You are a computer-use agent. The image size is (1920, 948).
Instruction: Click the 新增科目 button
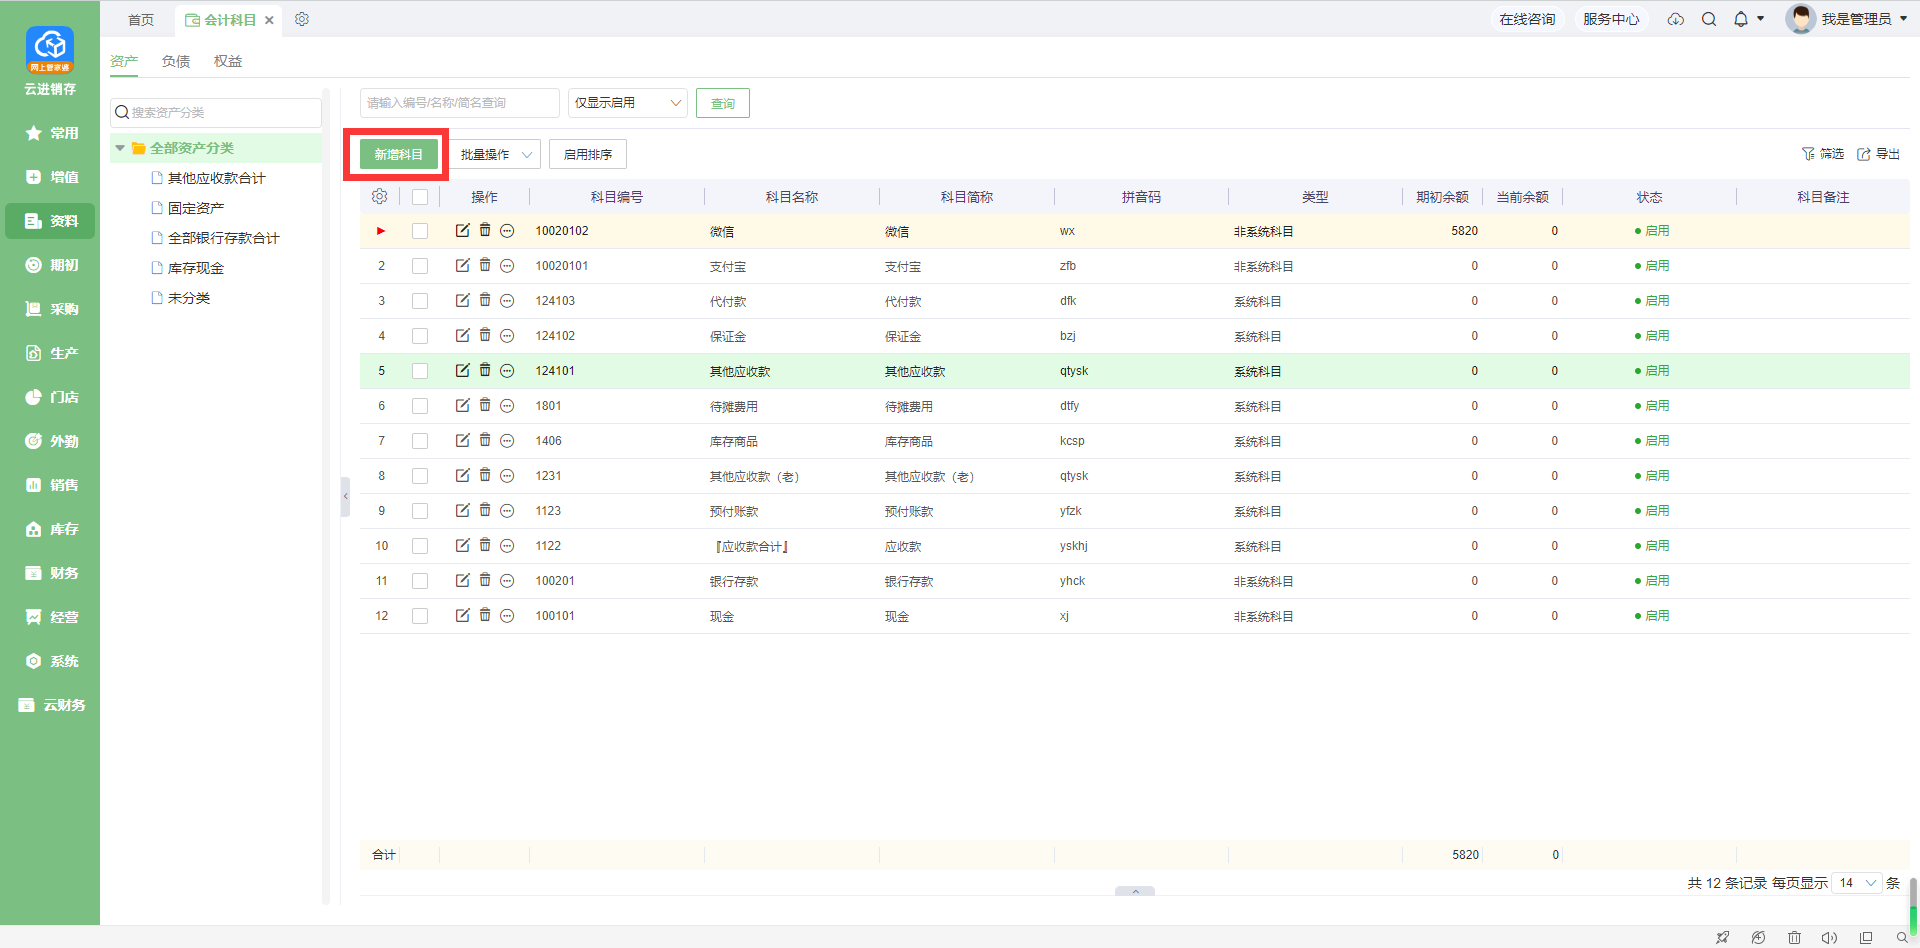[x=399, y=154]
